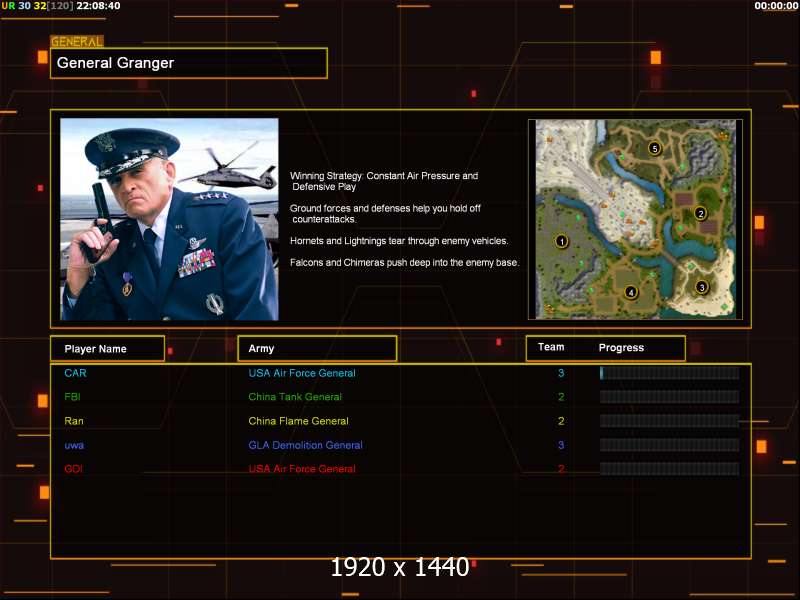Select player name GDI
This screenshot has height=600, width=800.
73,468
